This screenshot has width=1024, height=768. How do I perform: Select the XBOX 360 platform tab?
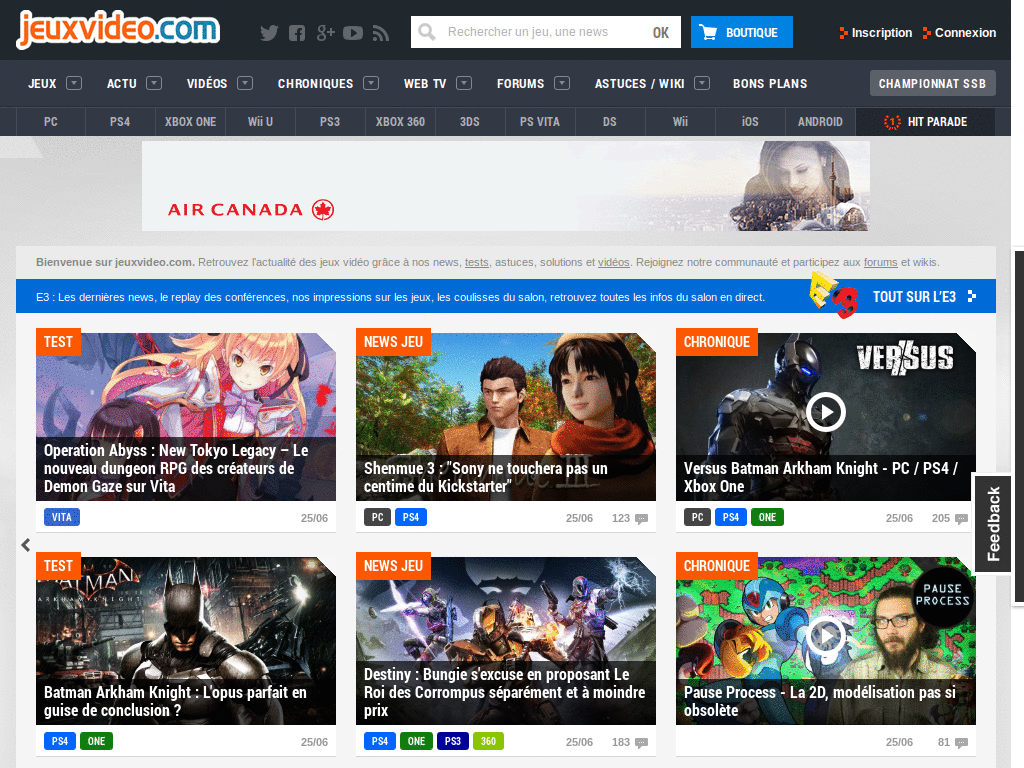(400, 121)
